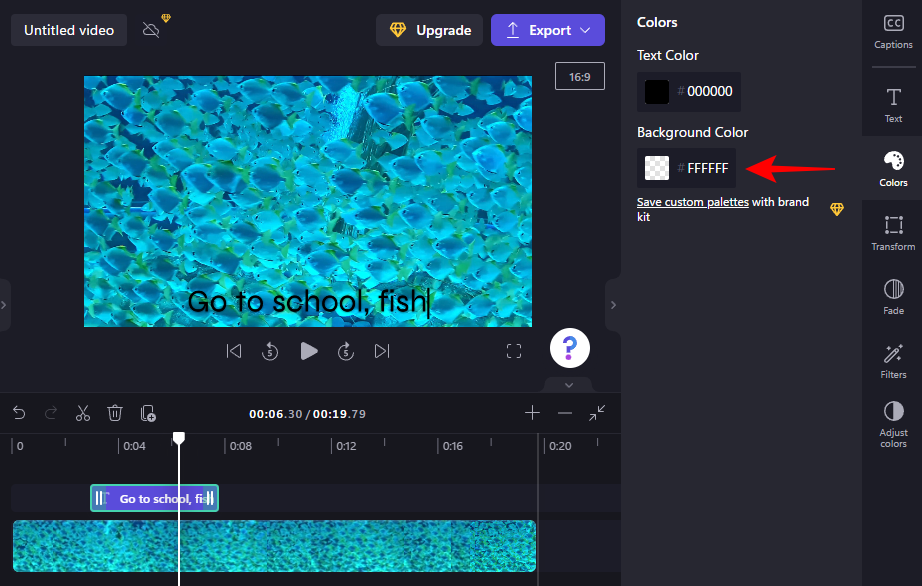Enter fullscreen preview mode
The width and height of the screenshot is (922, 586).
(514, 351)
